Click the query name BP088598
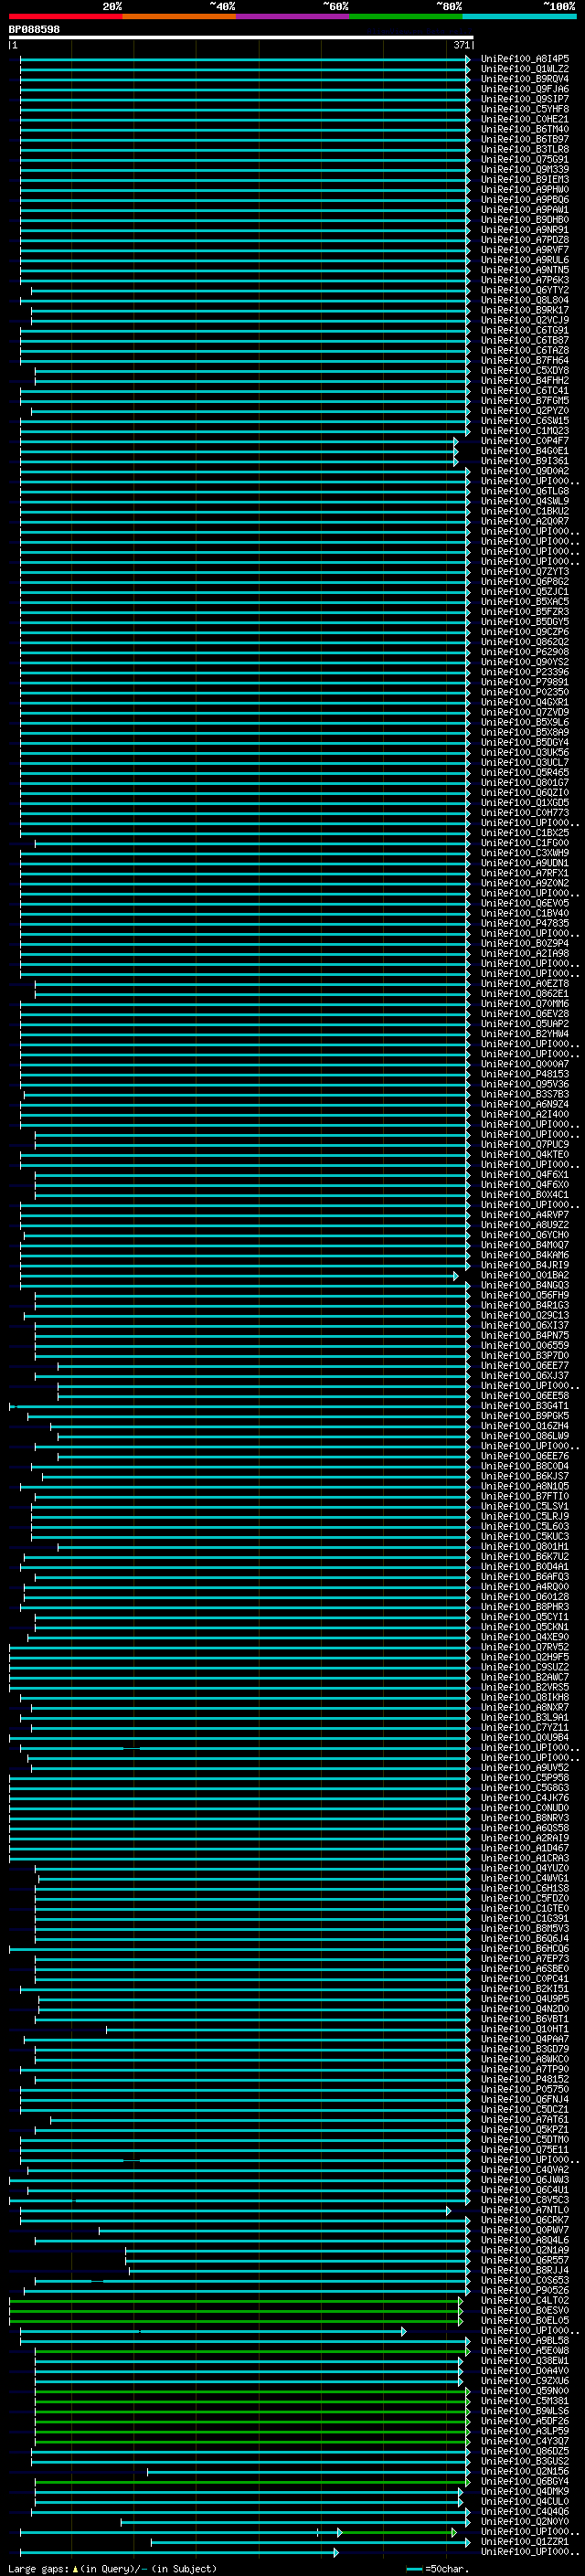Screen dimensions: 585x2576 tap(34, 30)
